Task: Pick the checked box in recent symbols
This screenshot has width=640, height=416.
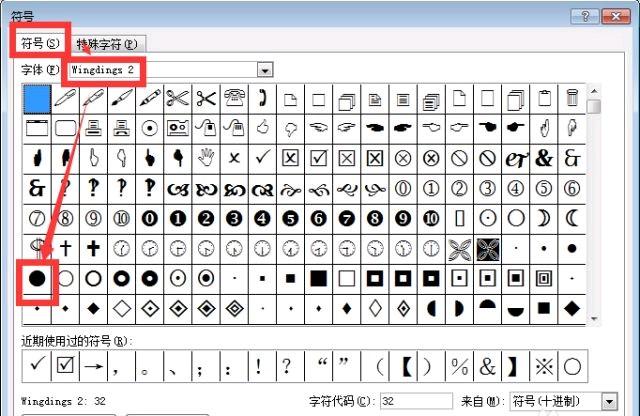Action: tap(66, 366)
